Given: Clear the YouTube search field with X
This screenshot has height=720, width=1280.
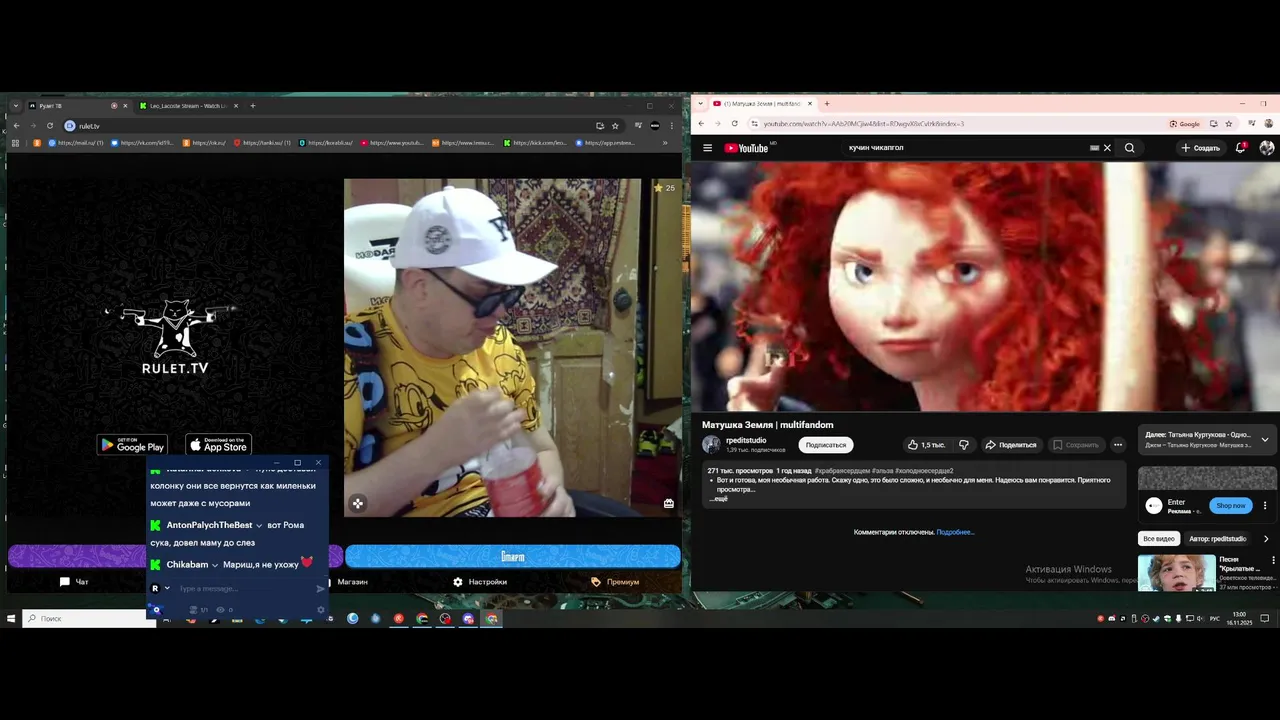Looking at the screenshot, I should tap(1107, 148).
